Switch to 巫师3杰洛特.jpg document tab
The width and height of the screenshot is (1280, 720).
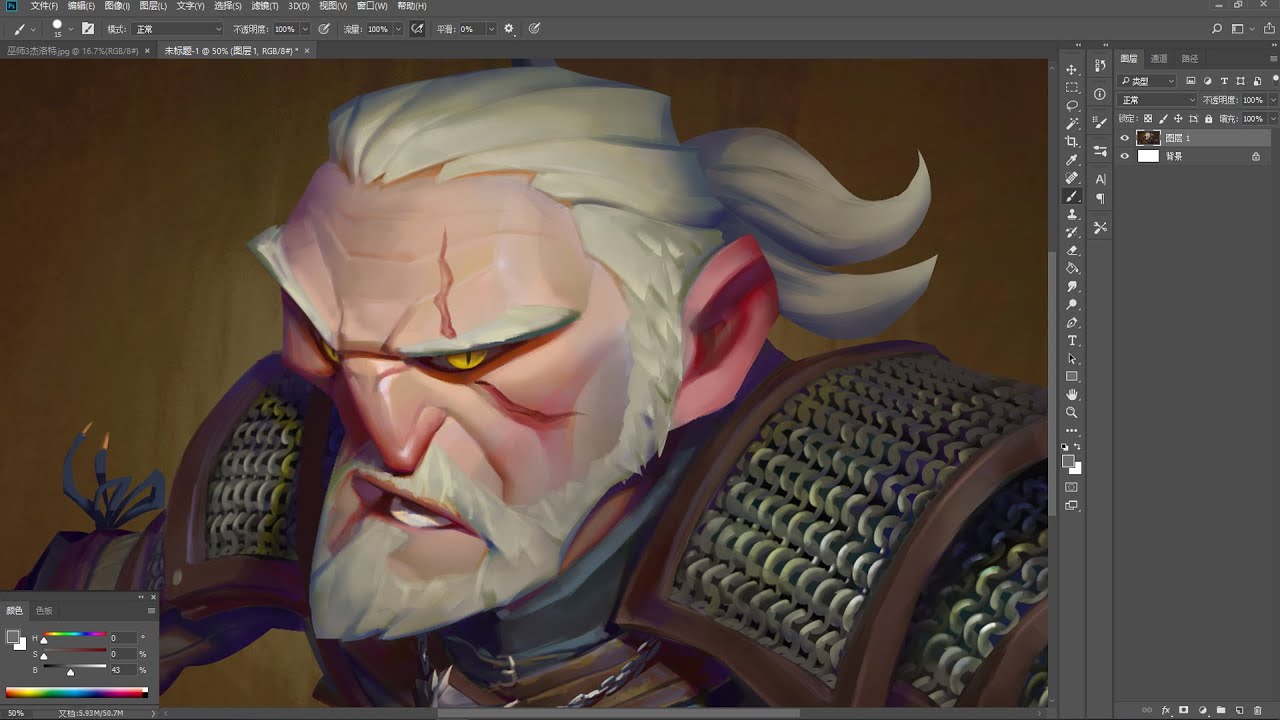tap(72, 50)
